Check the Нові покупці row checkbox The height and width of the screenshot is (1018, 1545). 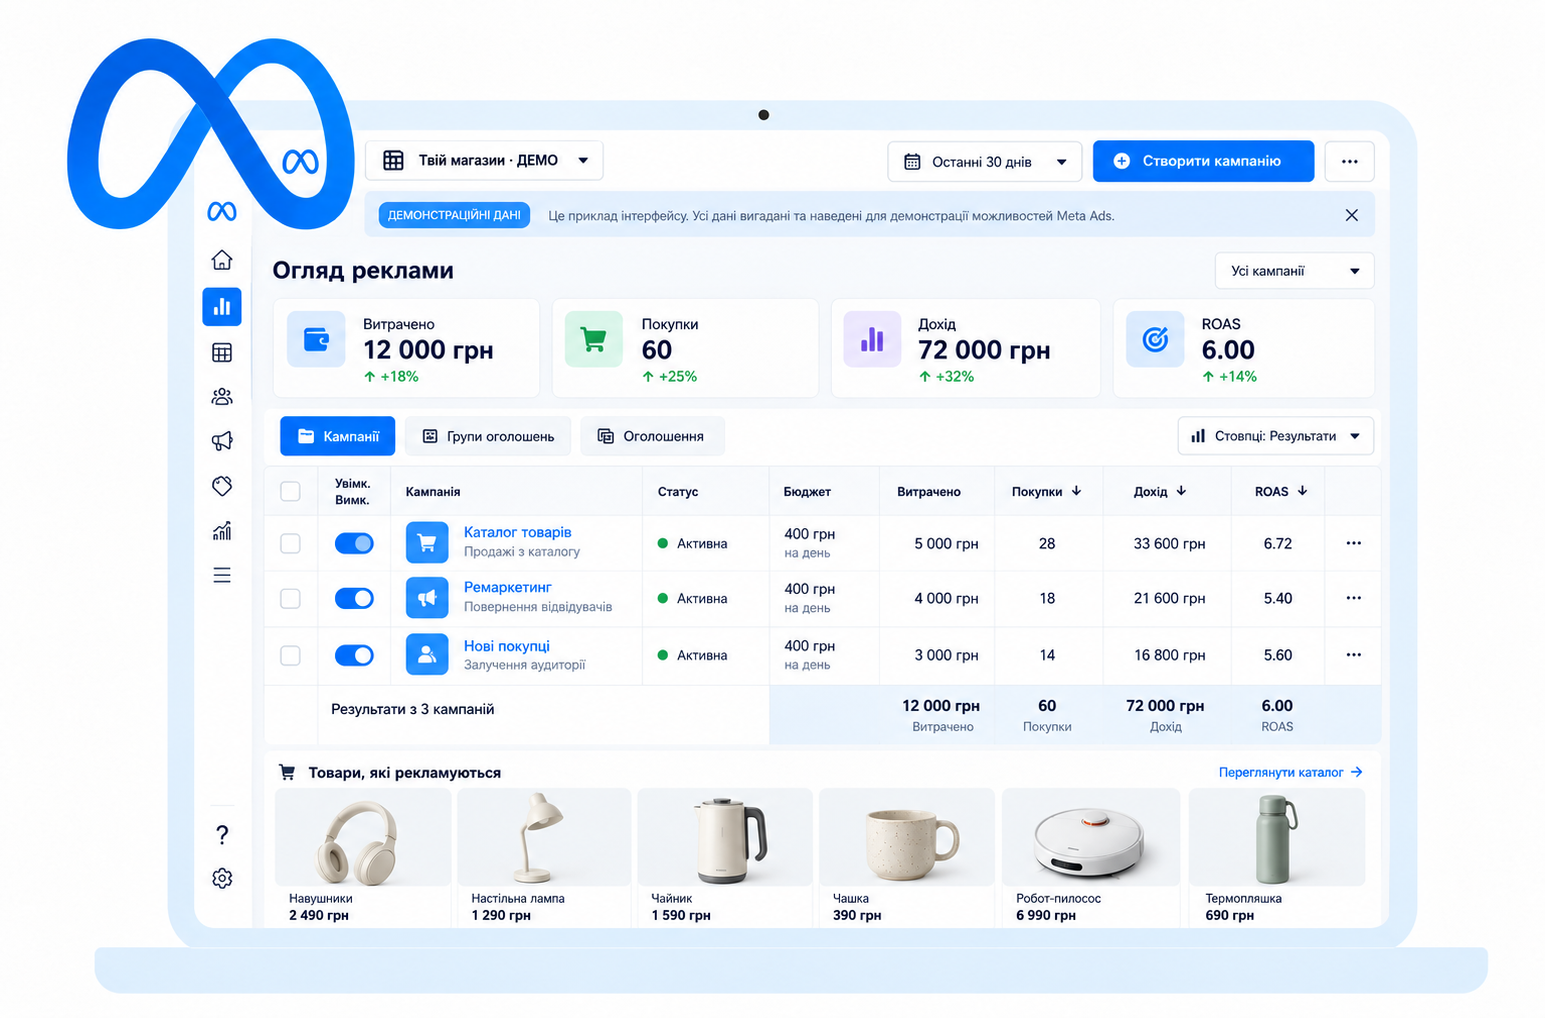290,655
